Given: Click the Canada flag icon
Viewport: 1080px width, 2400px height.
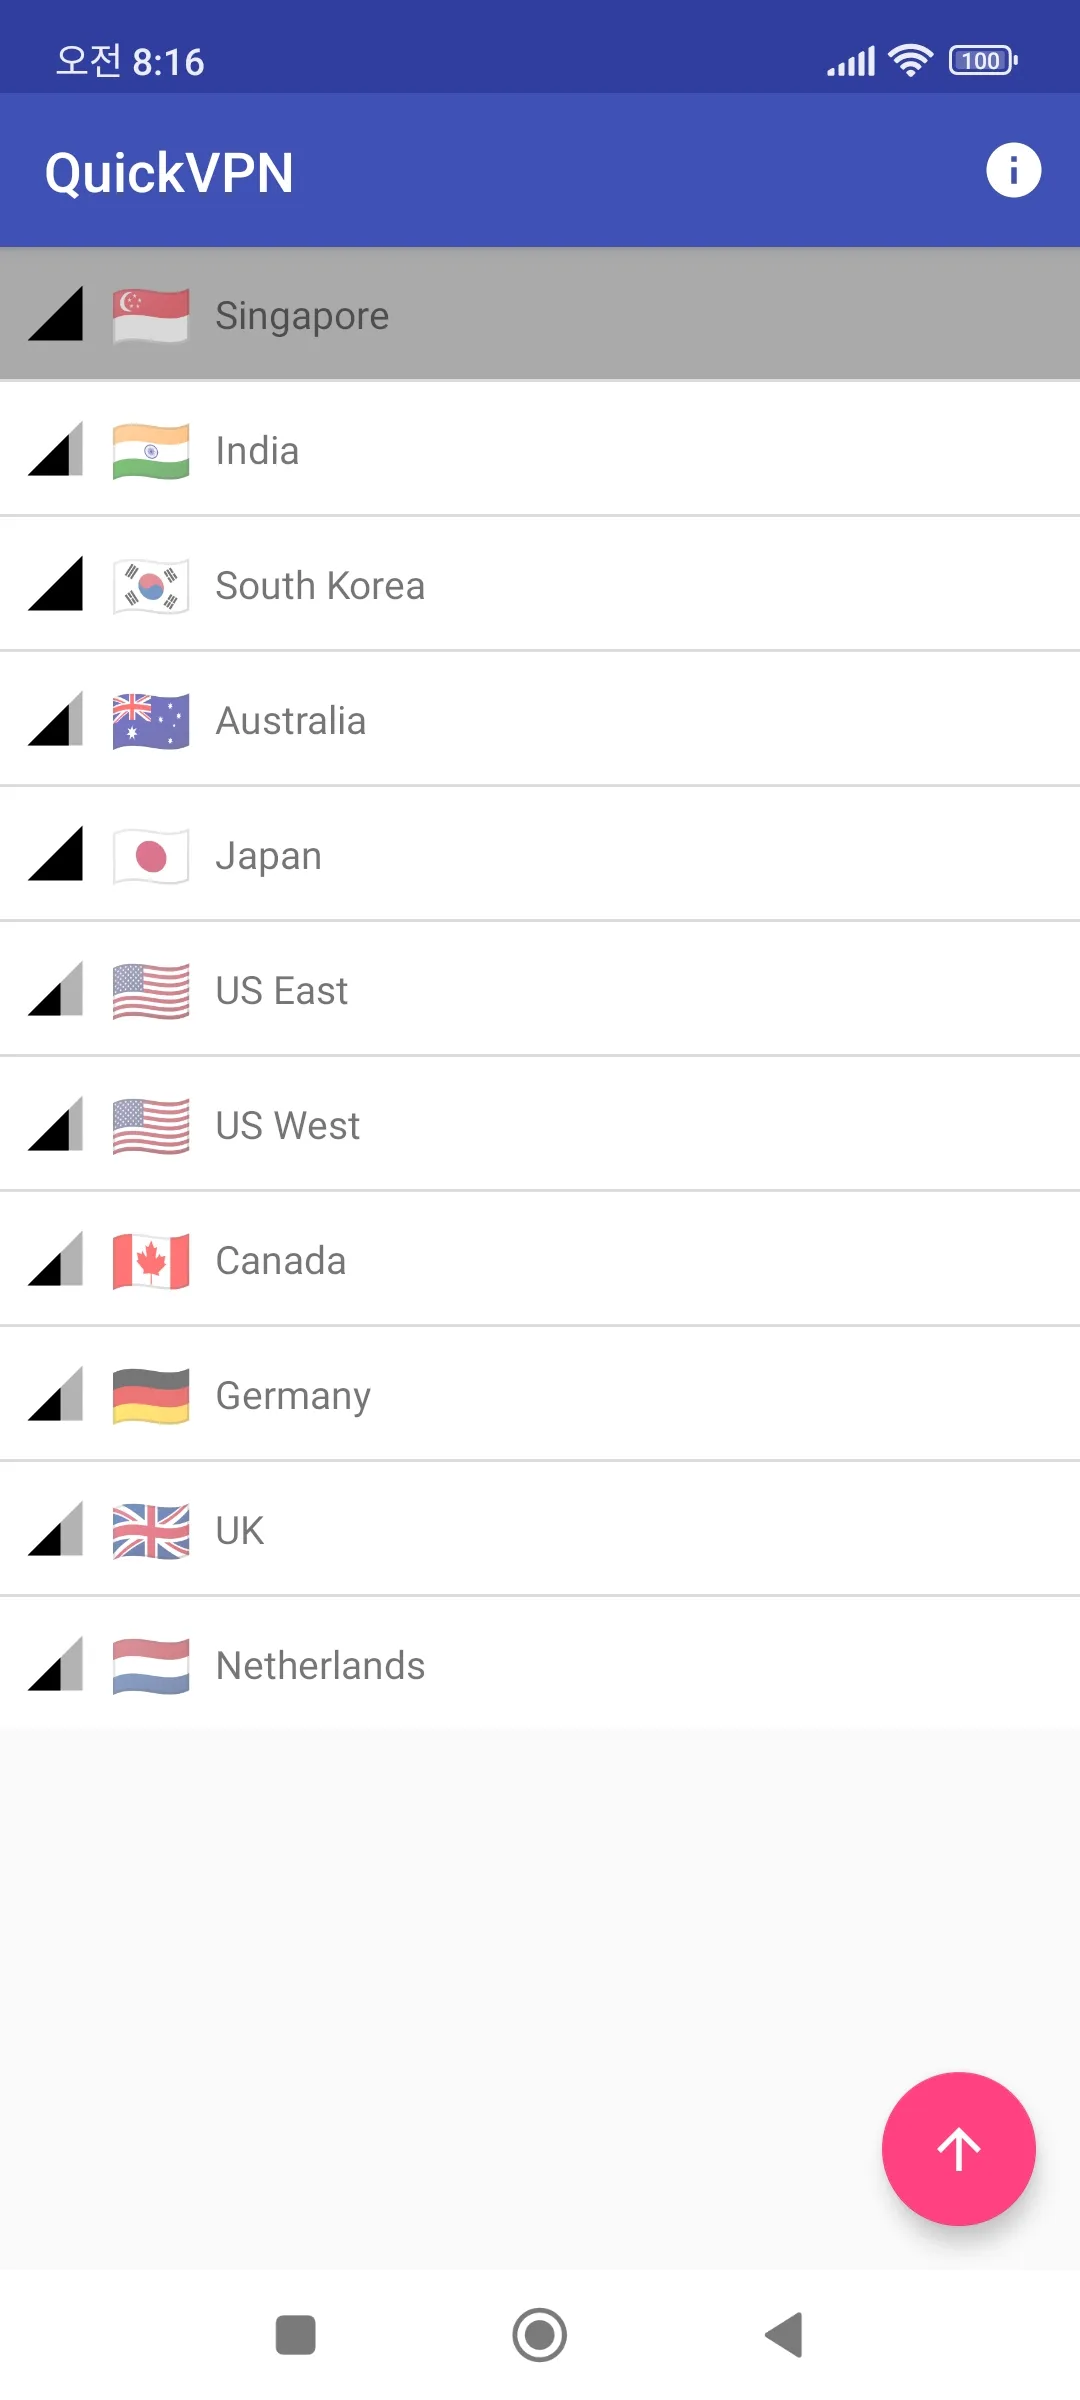Looking at the screenshot, I should [x=150, y=1260].
